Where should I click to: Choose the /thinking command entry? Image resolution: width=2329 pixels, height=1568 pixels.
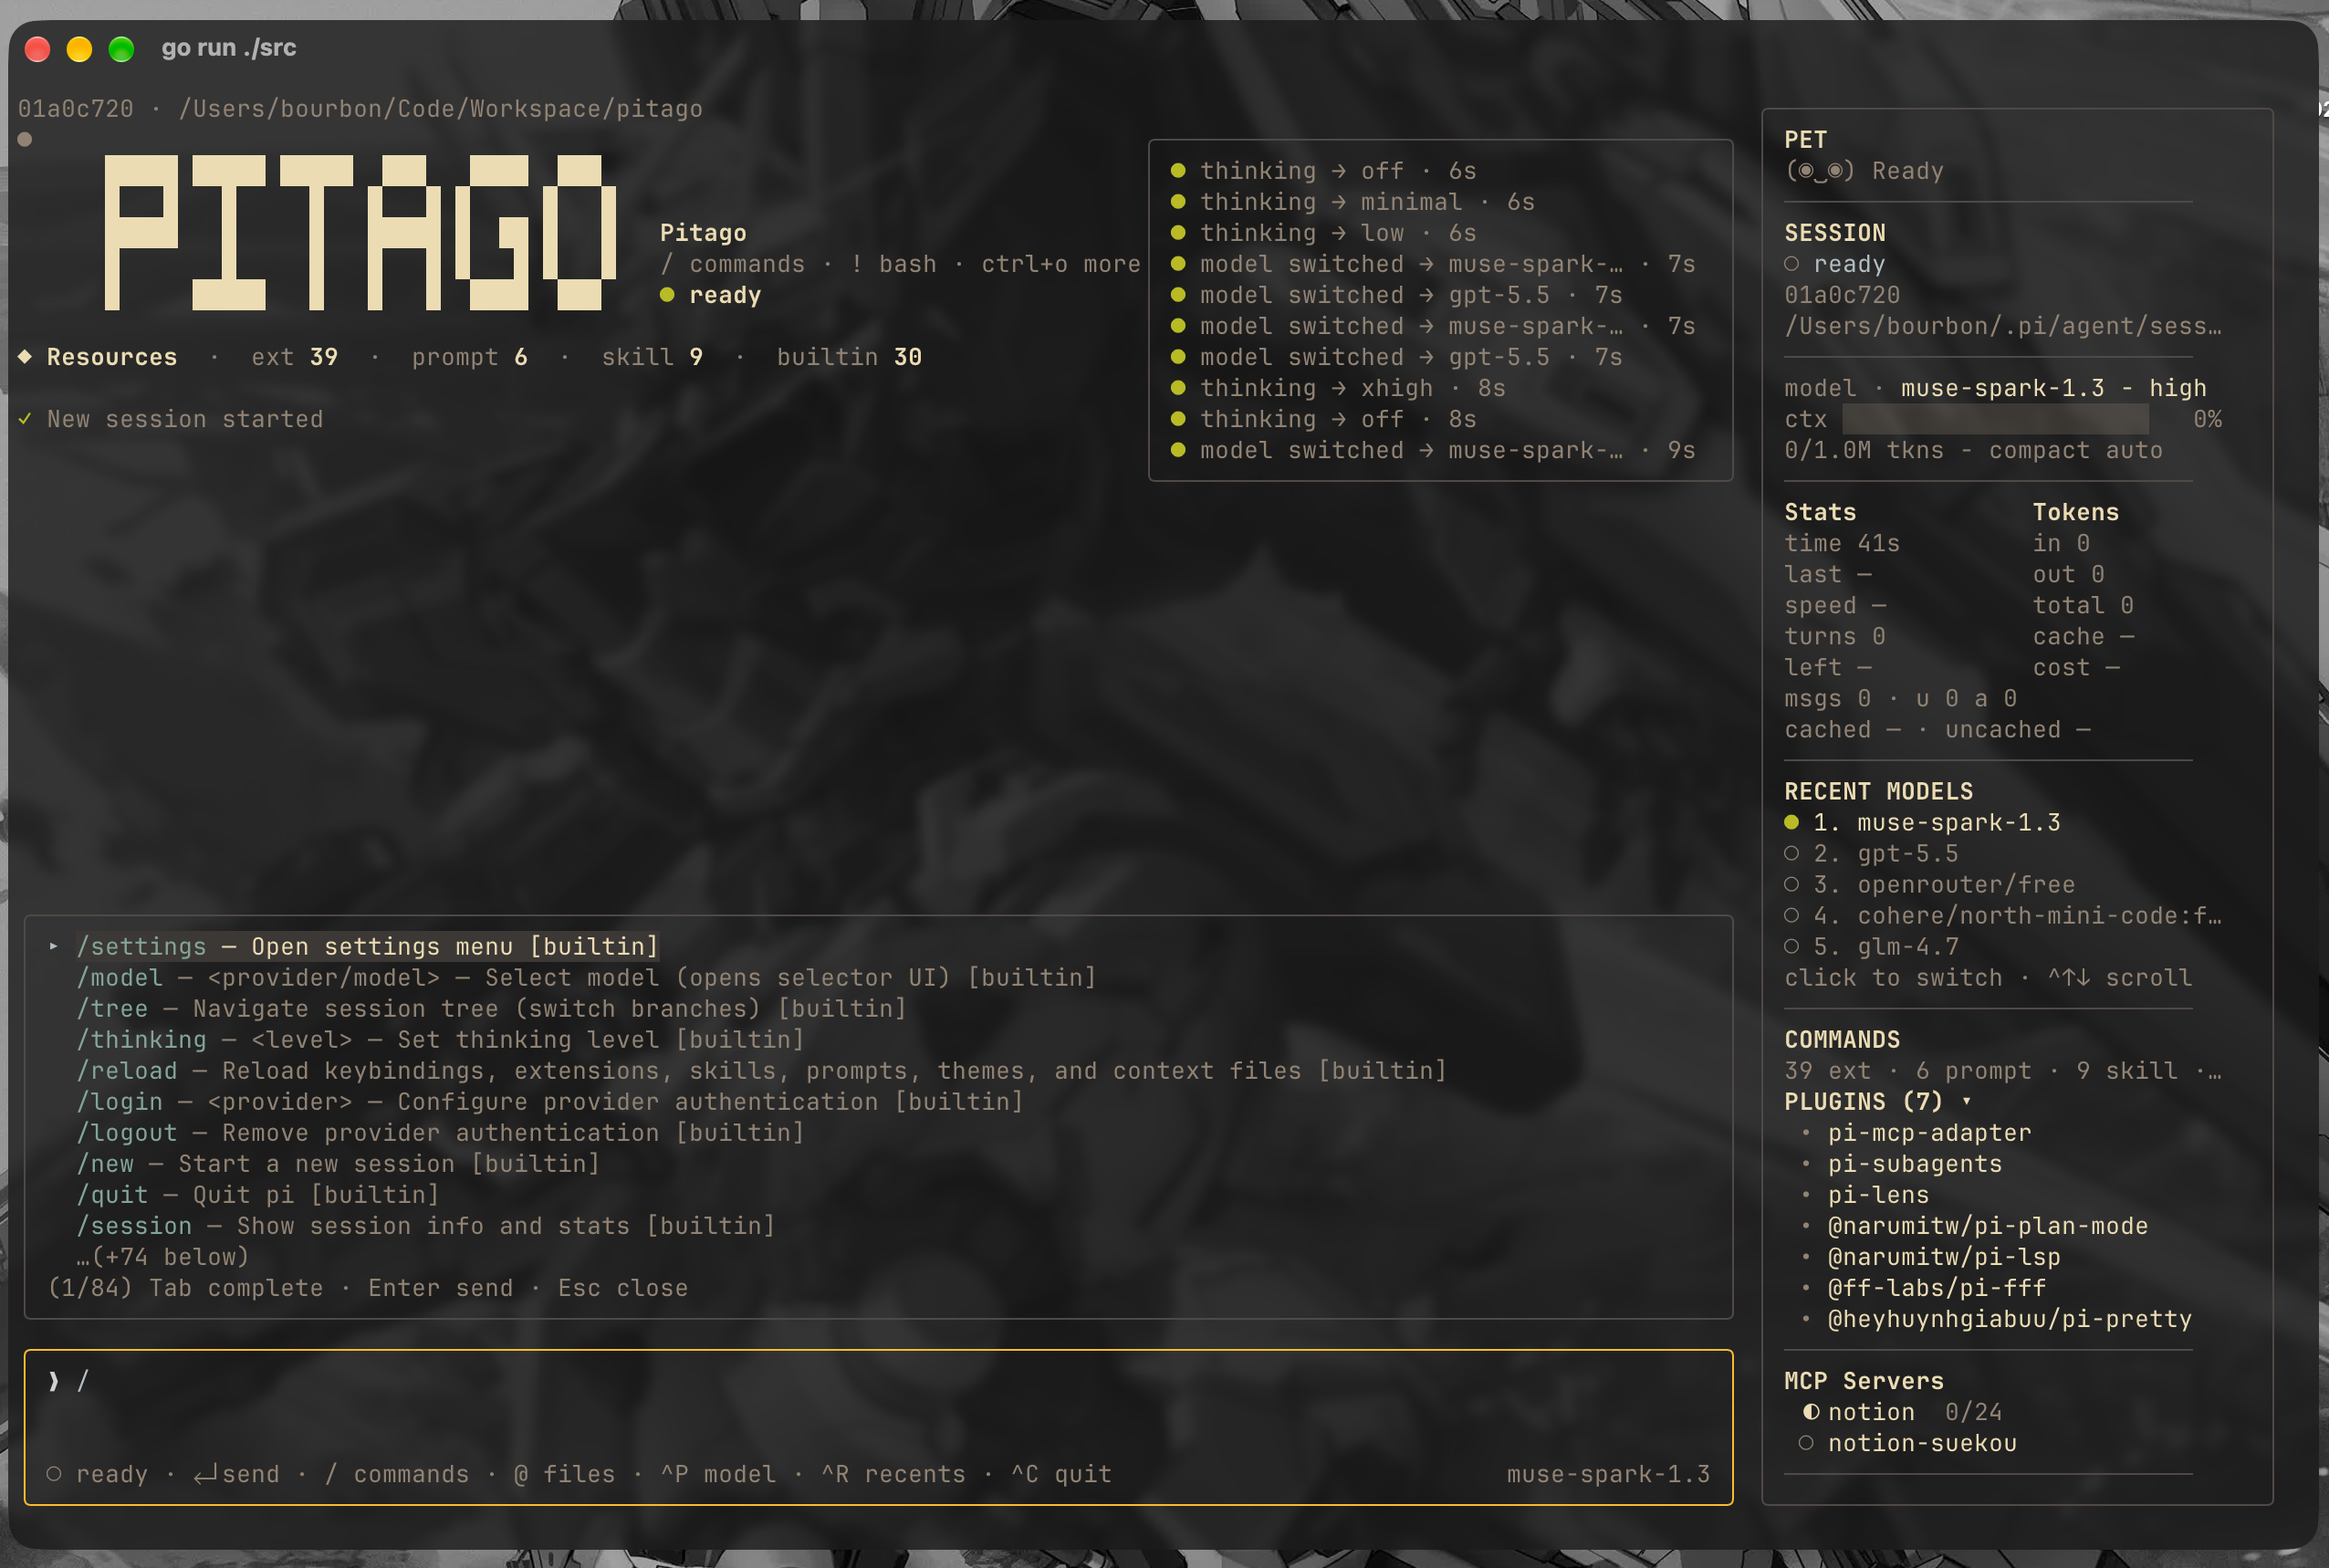pos(440,1039)
